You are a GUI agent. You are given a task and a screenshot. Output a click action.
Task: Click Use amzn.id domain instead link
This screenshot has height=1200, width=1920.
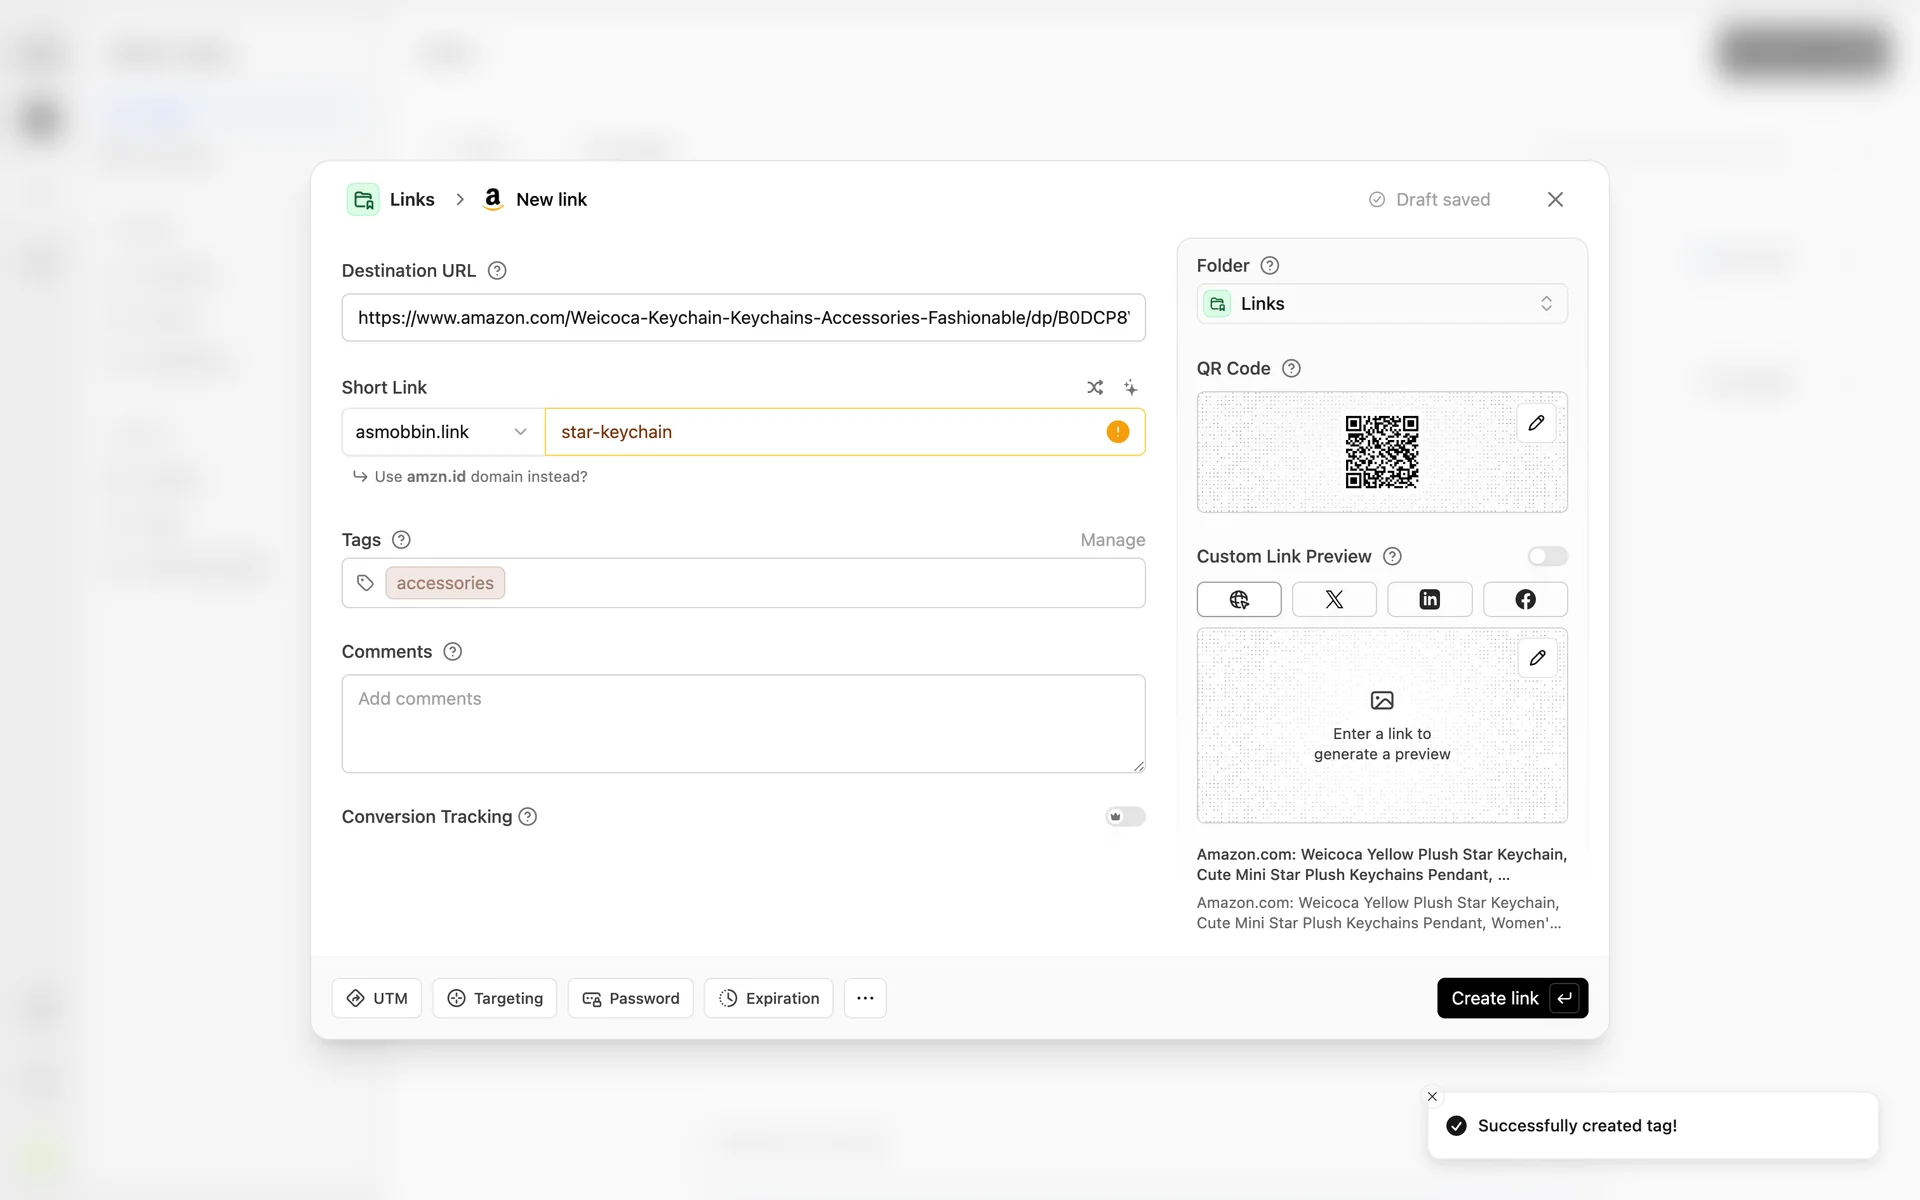point(480,477)
